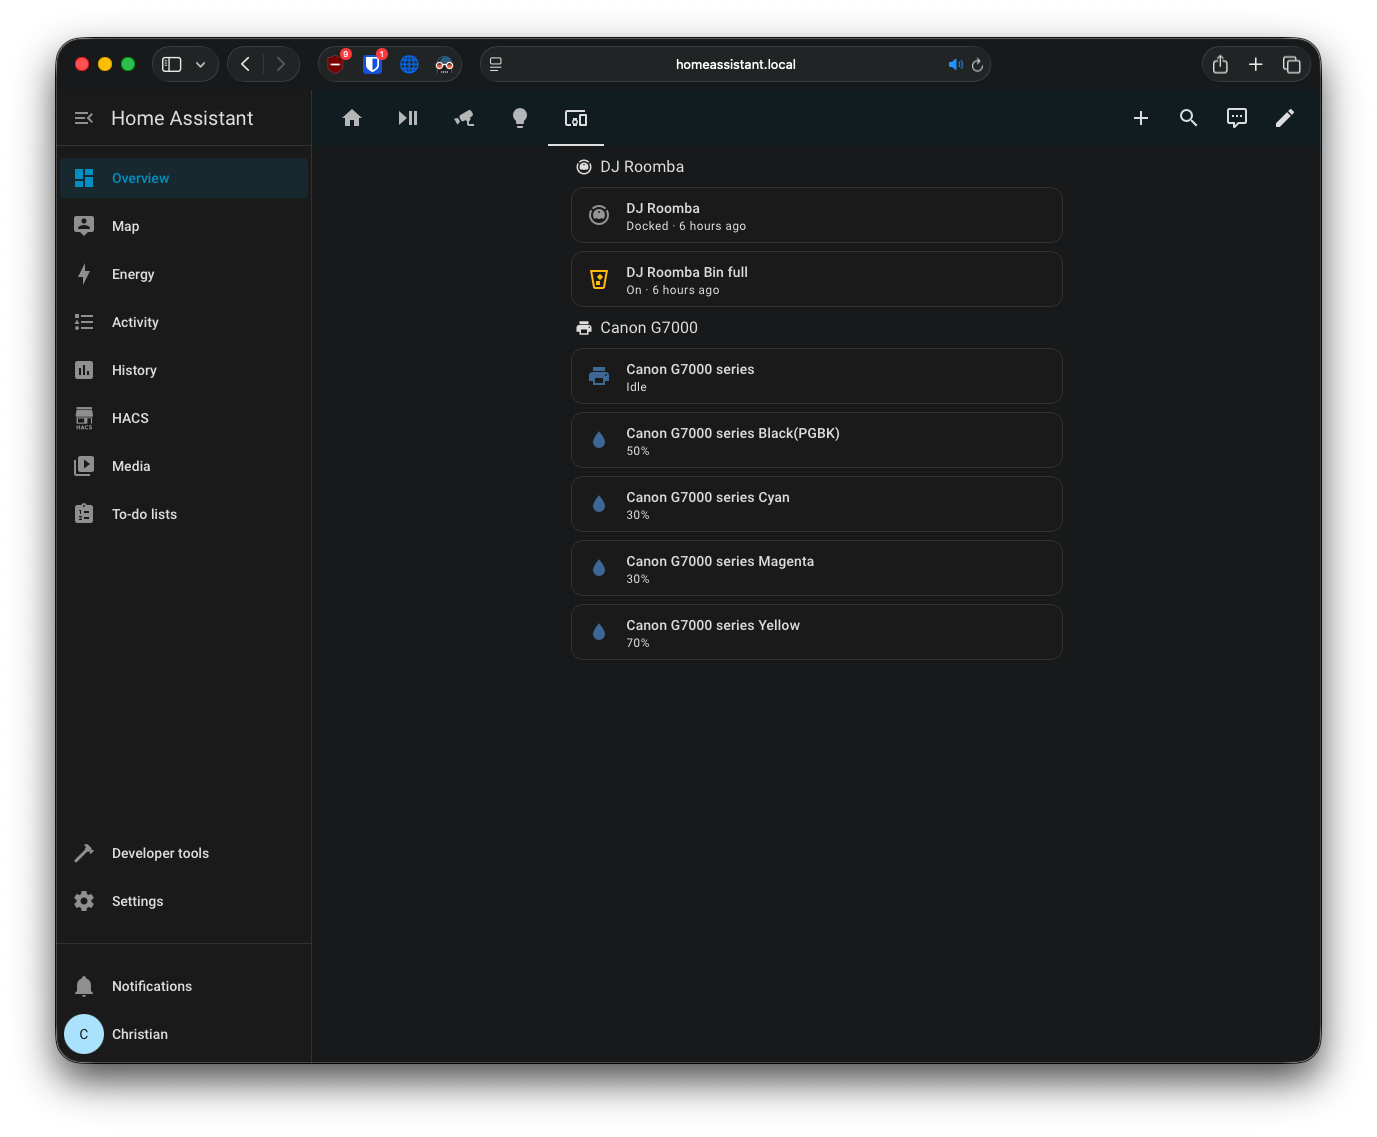Click the plus add icon in dashboard header
The height and width of the screenshot is (1137, 1377).
point(1141,118)
